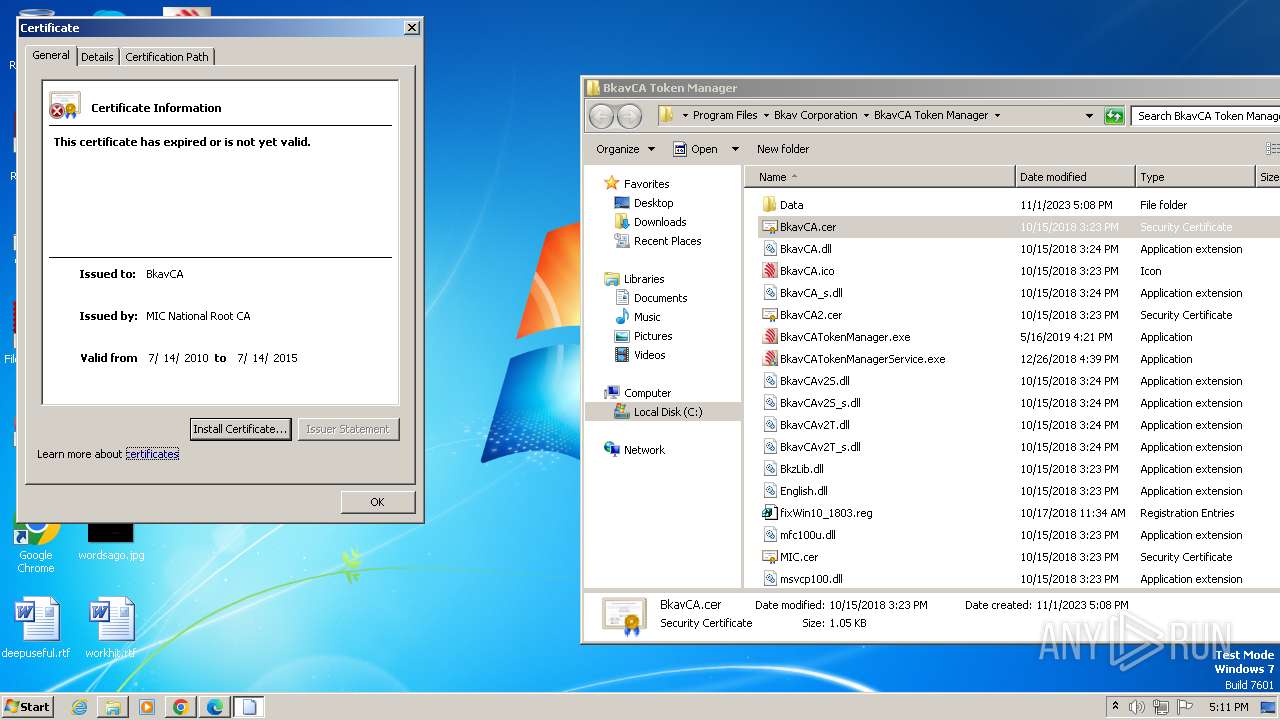
Task: Sort files by Name column header
Action: (x=880, y=177)
